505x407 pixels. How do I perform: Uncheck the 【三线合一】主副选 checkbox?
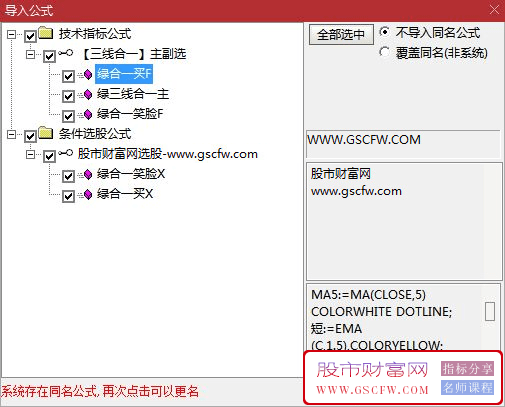tap(49, 56)
